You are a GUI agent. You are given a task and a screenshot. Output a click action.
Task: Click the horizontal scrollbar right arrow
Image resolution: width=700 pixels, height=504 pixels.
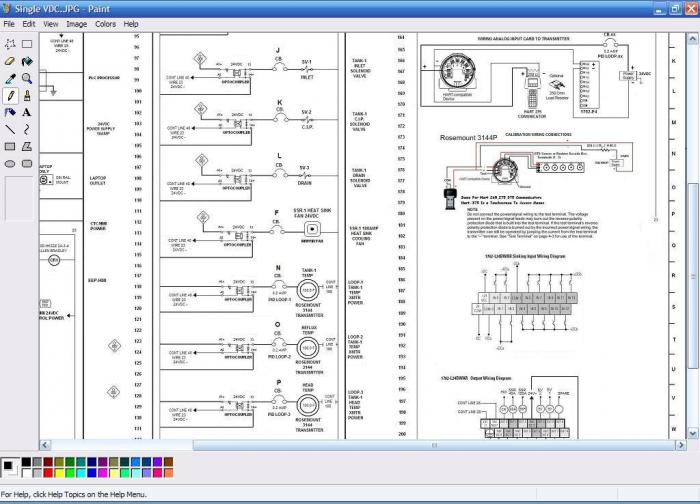(681, 445)
